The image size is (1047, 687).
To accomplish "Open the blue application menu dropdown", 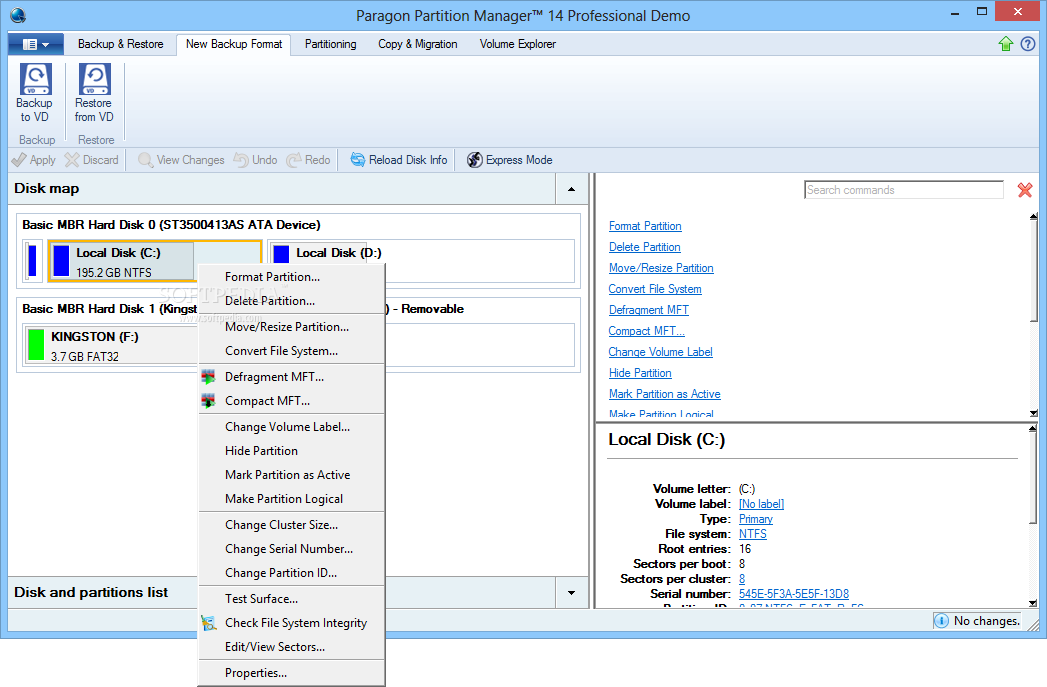I will coord(36,45).
